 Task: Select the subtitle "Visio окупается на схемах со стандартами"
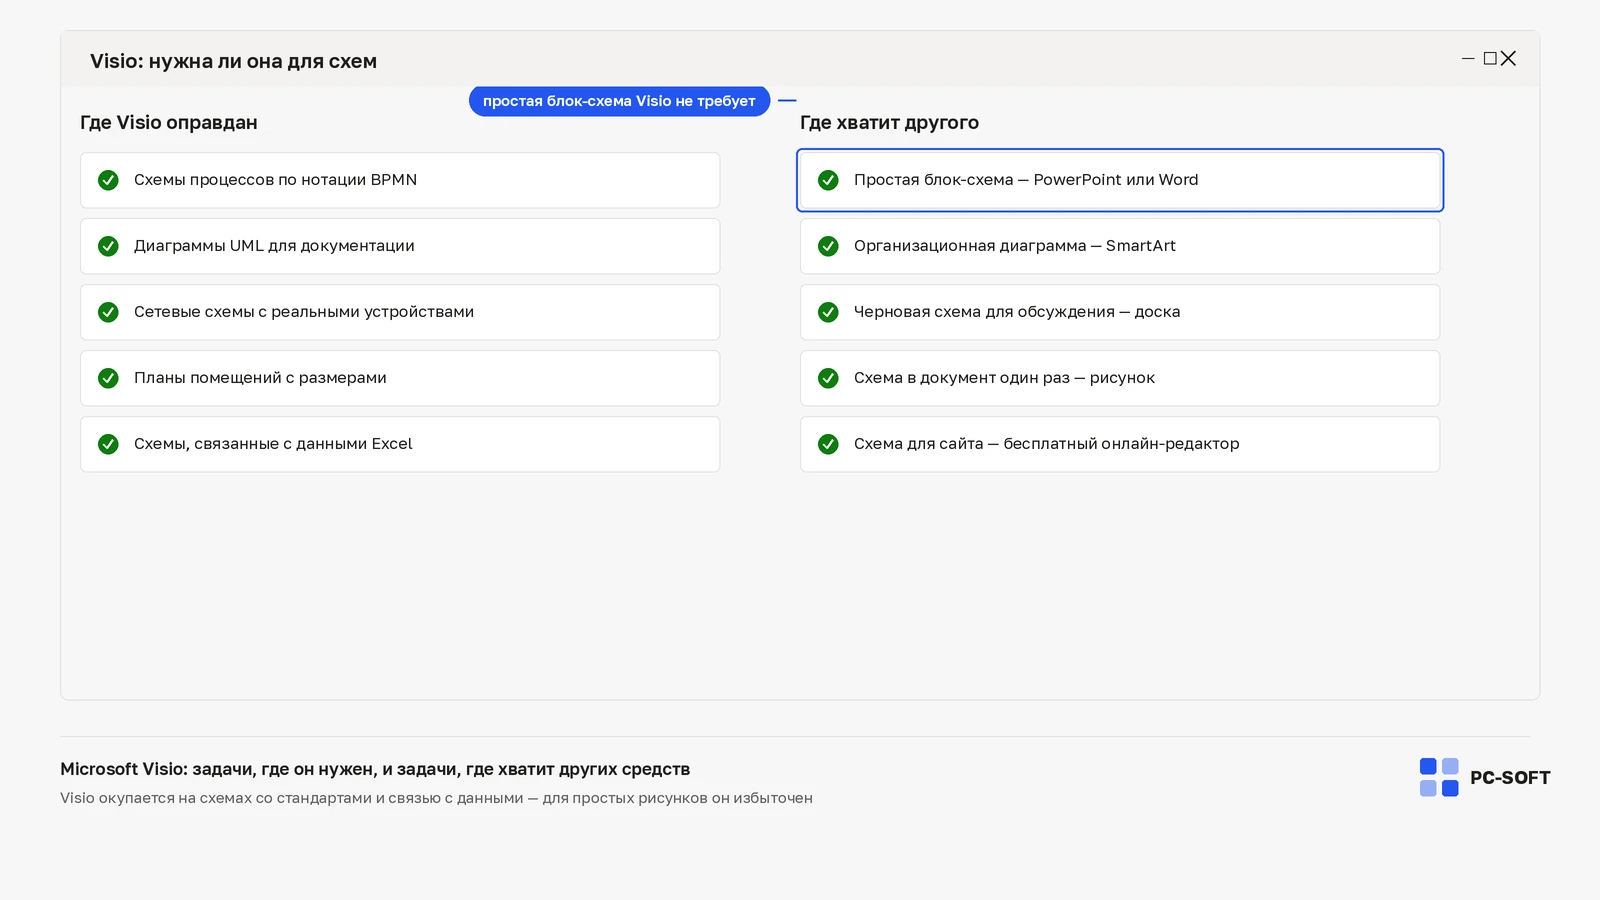pyautogui.click(x=436, y=798)
